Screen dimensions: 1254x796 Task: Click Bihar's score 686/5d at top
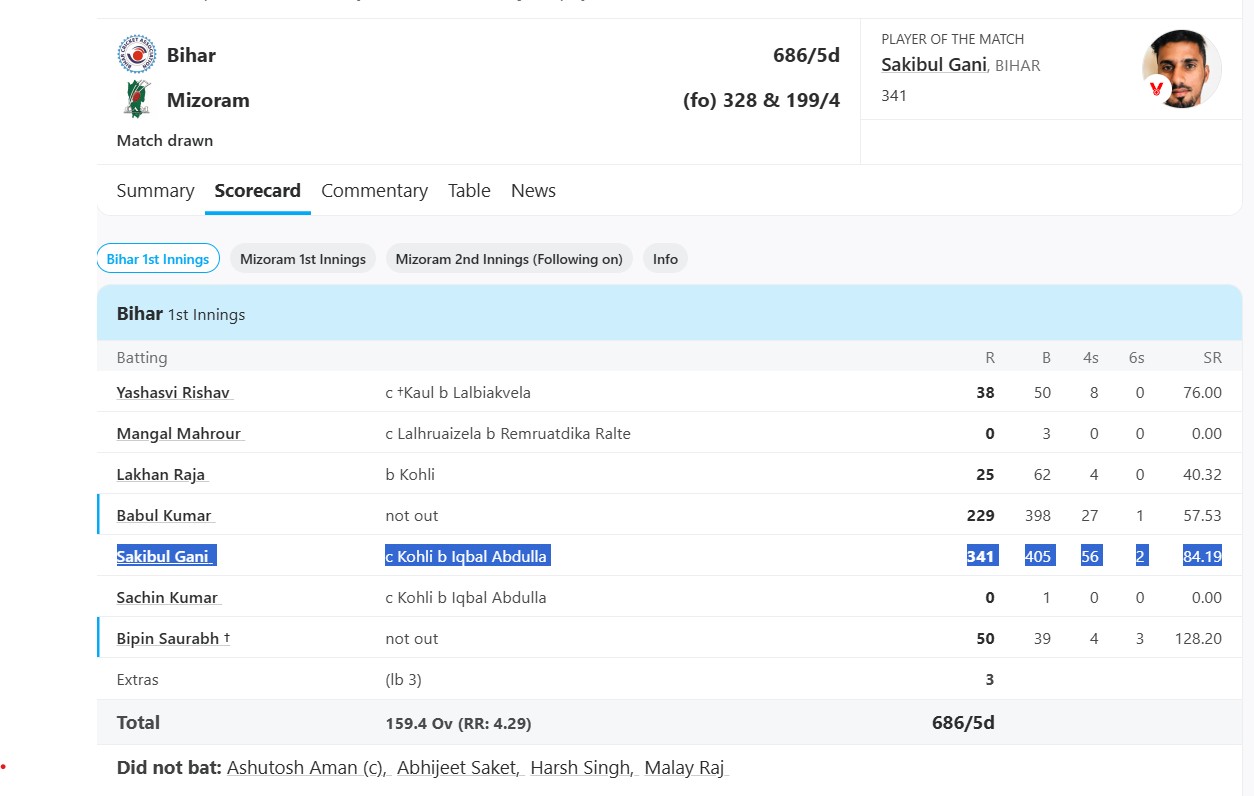coord(806,55)
